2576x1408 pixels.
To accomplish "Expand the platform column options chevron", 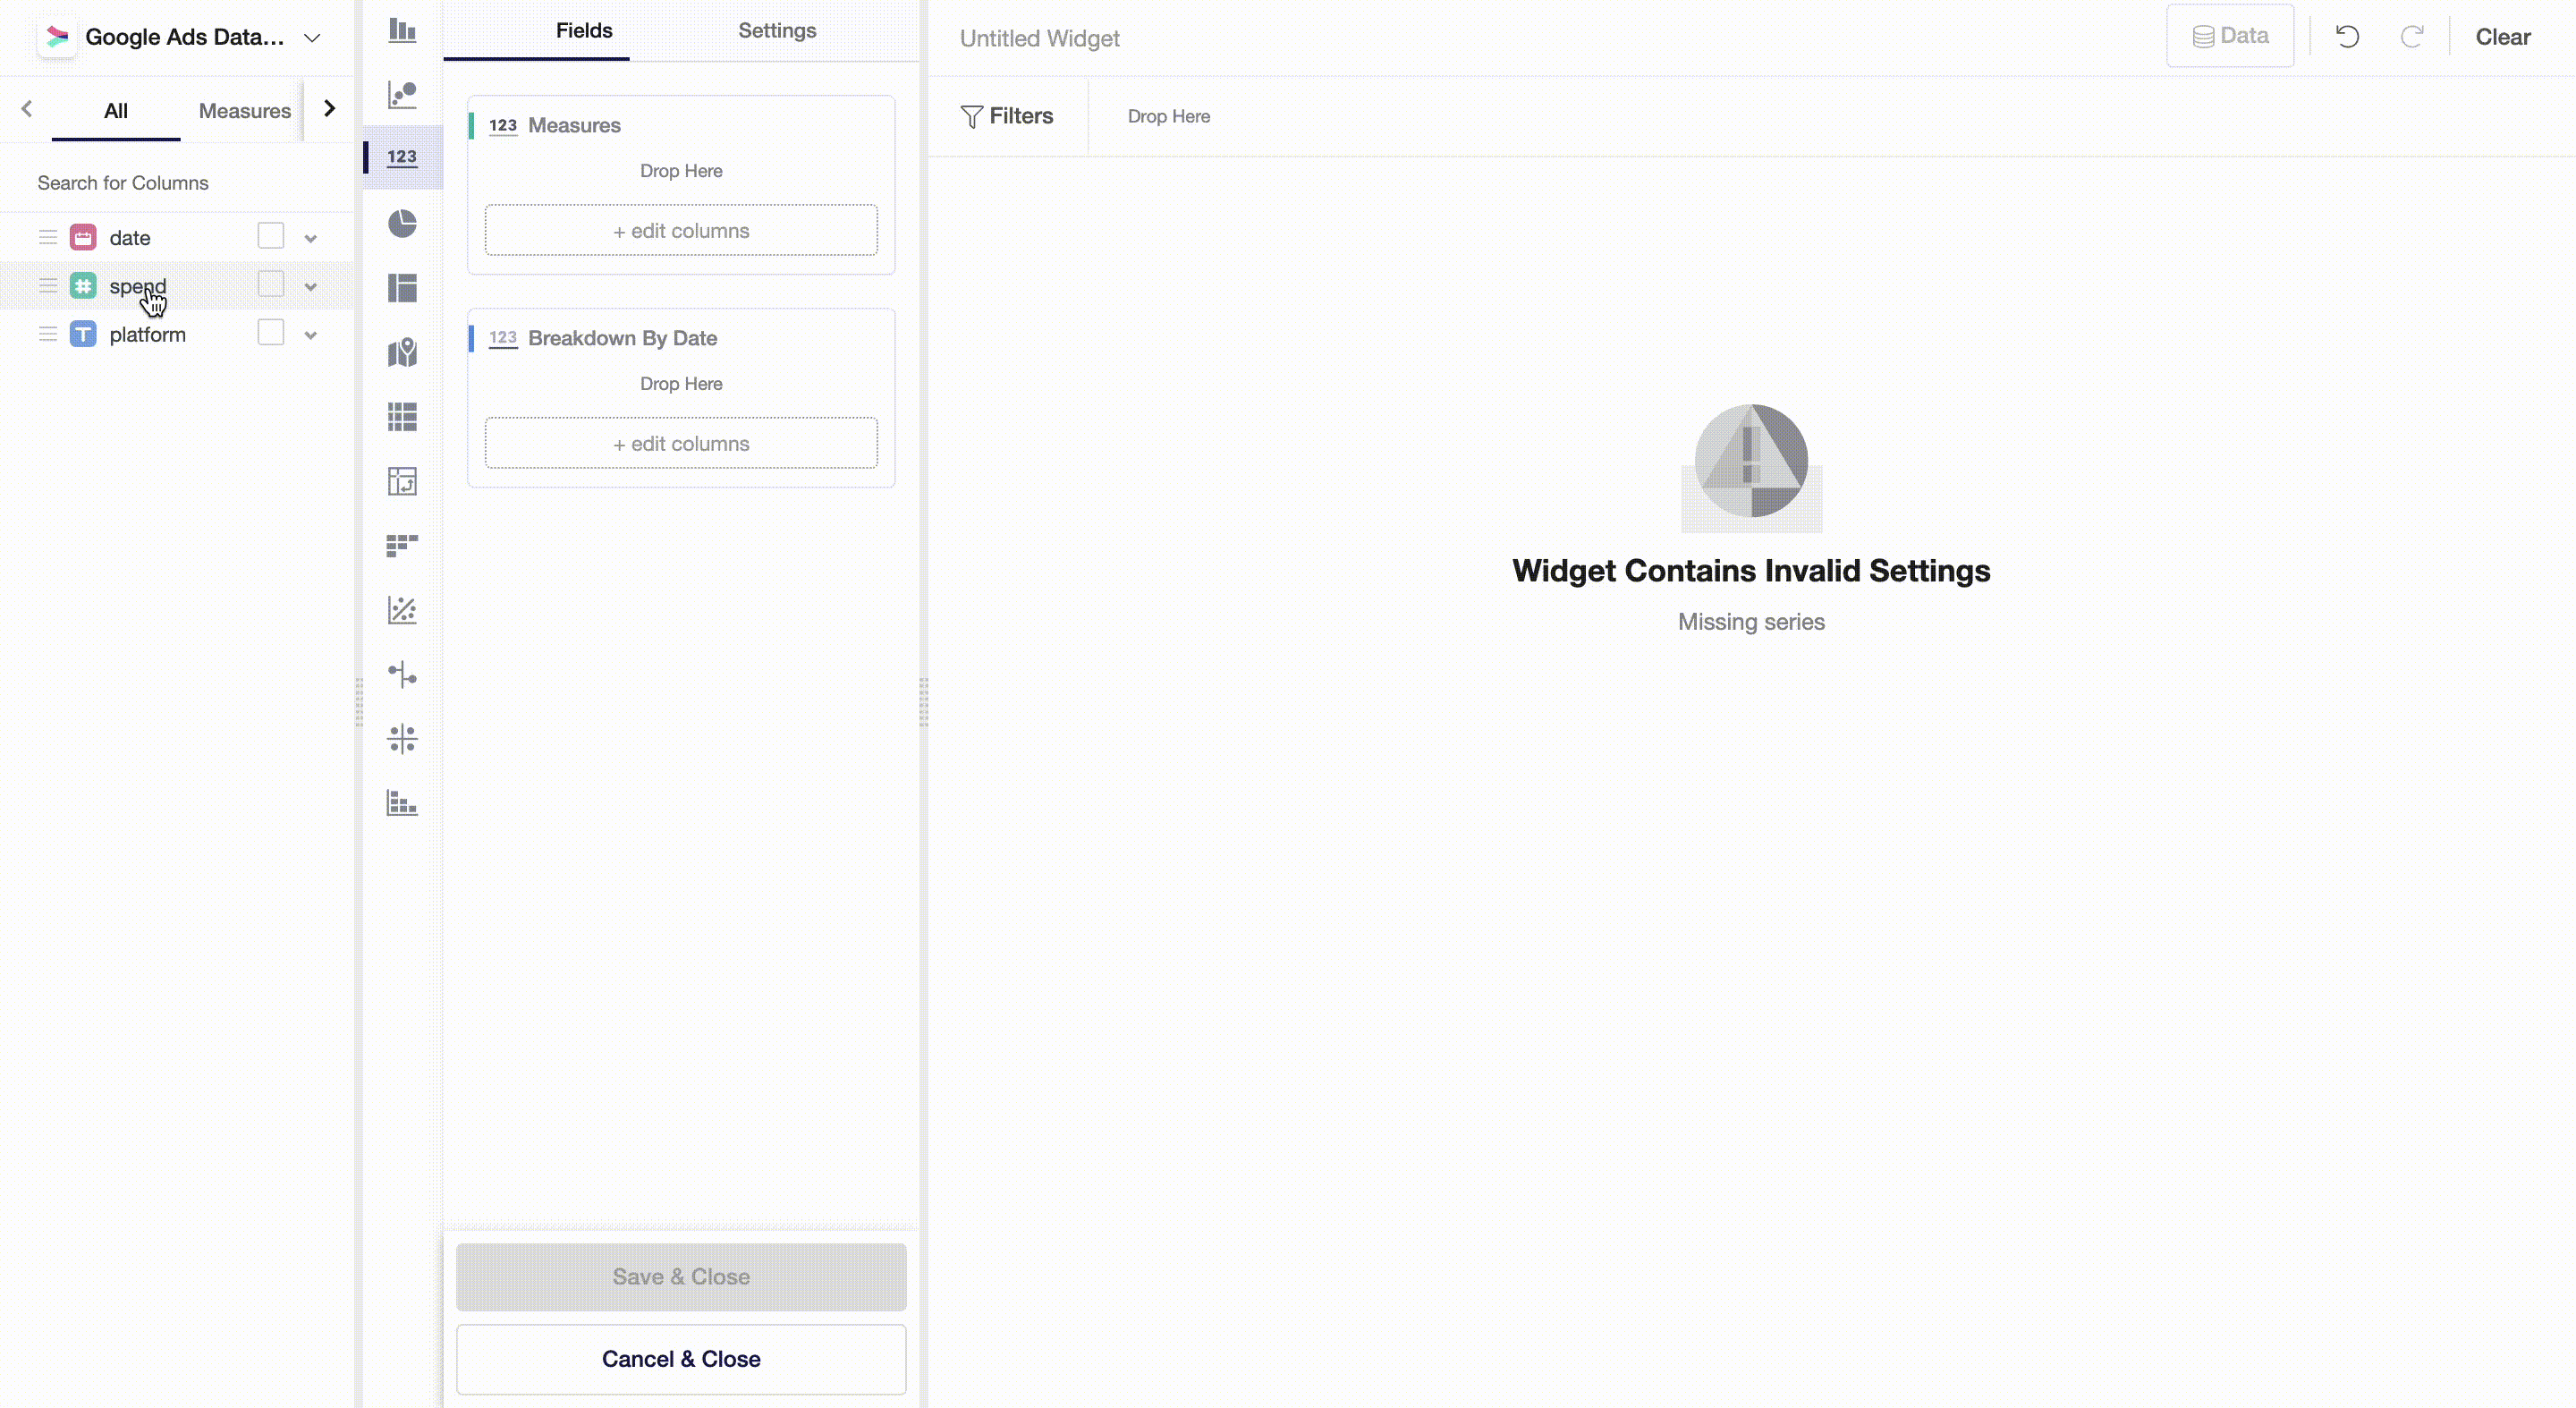I will [x=311, y=335].
